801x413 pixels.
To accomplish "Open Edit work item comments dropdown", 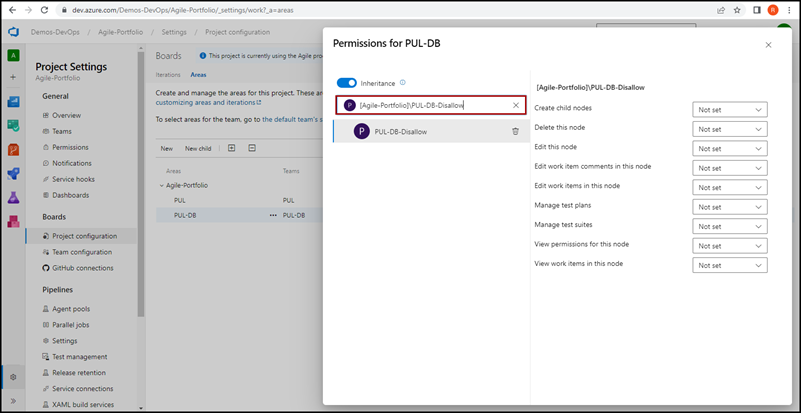I will point(730,168).
